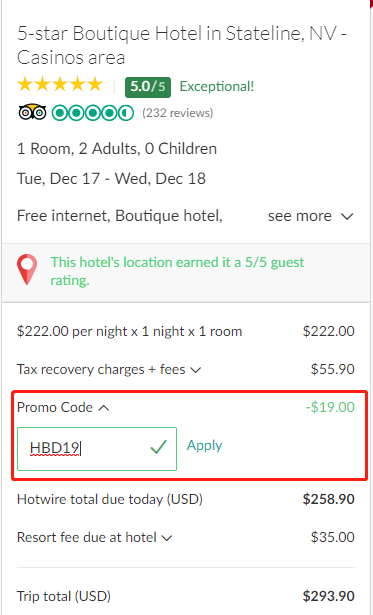Viewport: 373px width, 615px height.
Task: Click the green checkmark in promo field
Action: pos(158,447)
